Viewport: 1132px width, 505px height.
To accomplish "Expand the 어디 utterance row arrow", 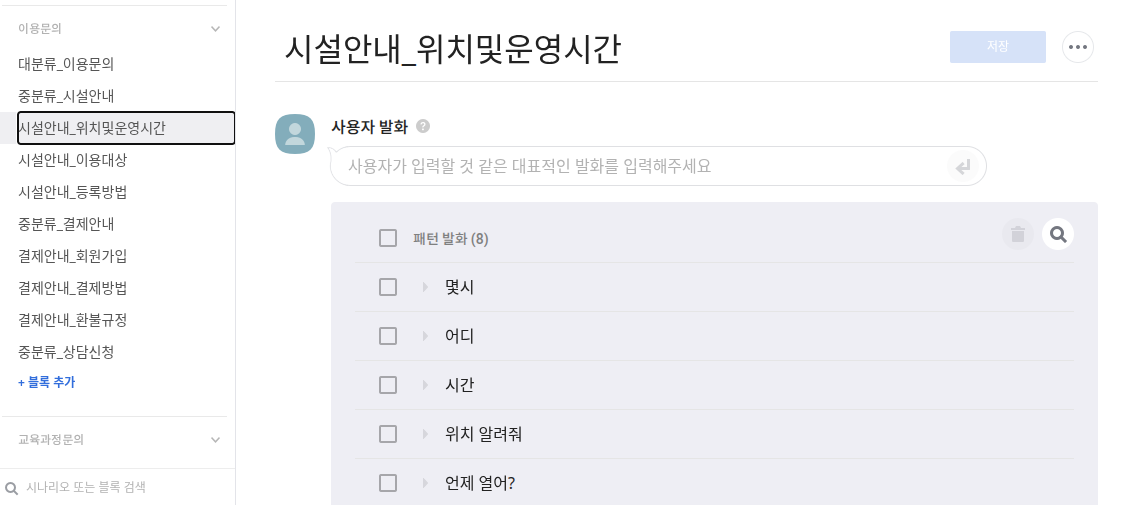I will (x=425, y=336).
